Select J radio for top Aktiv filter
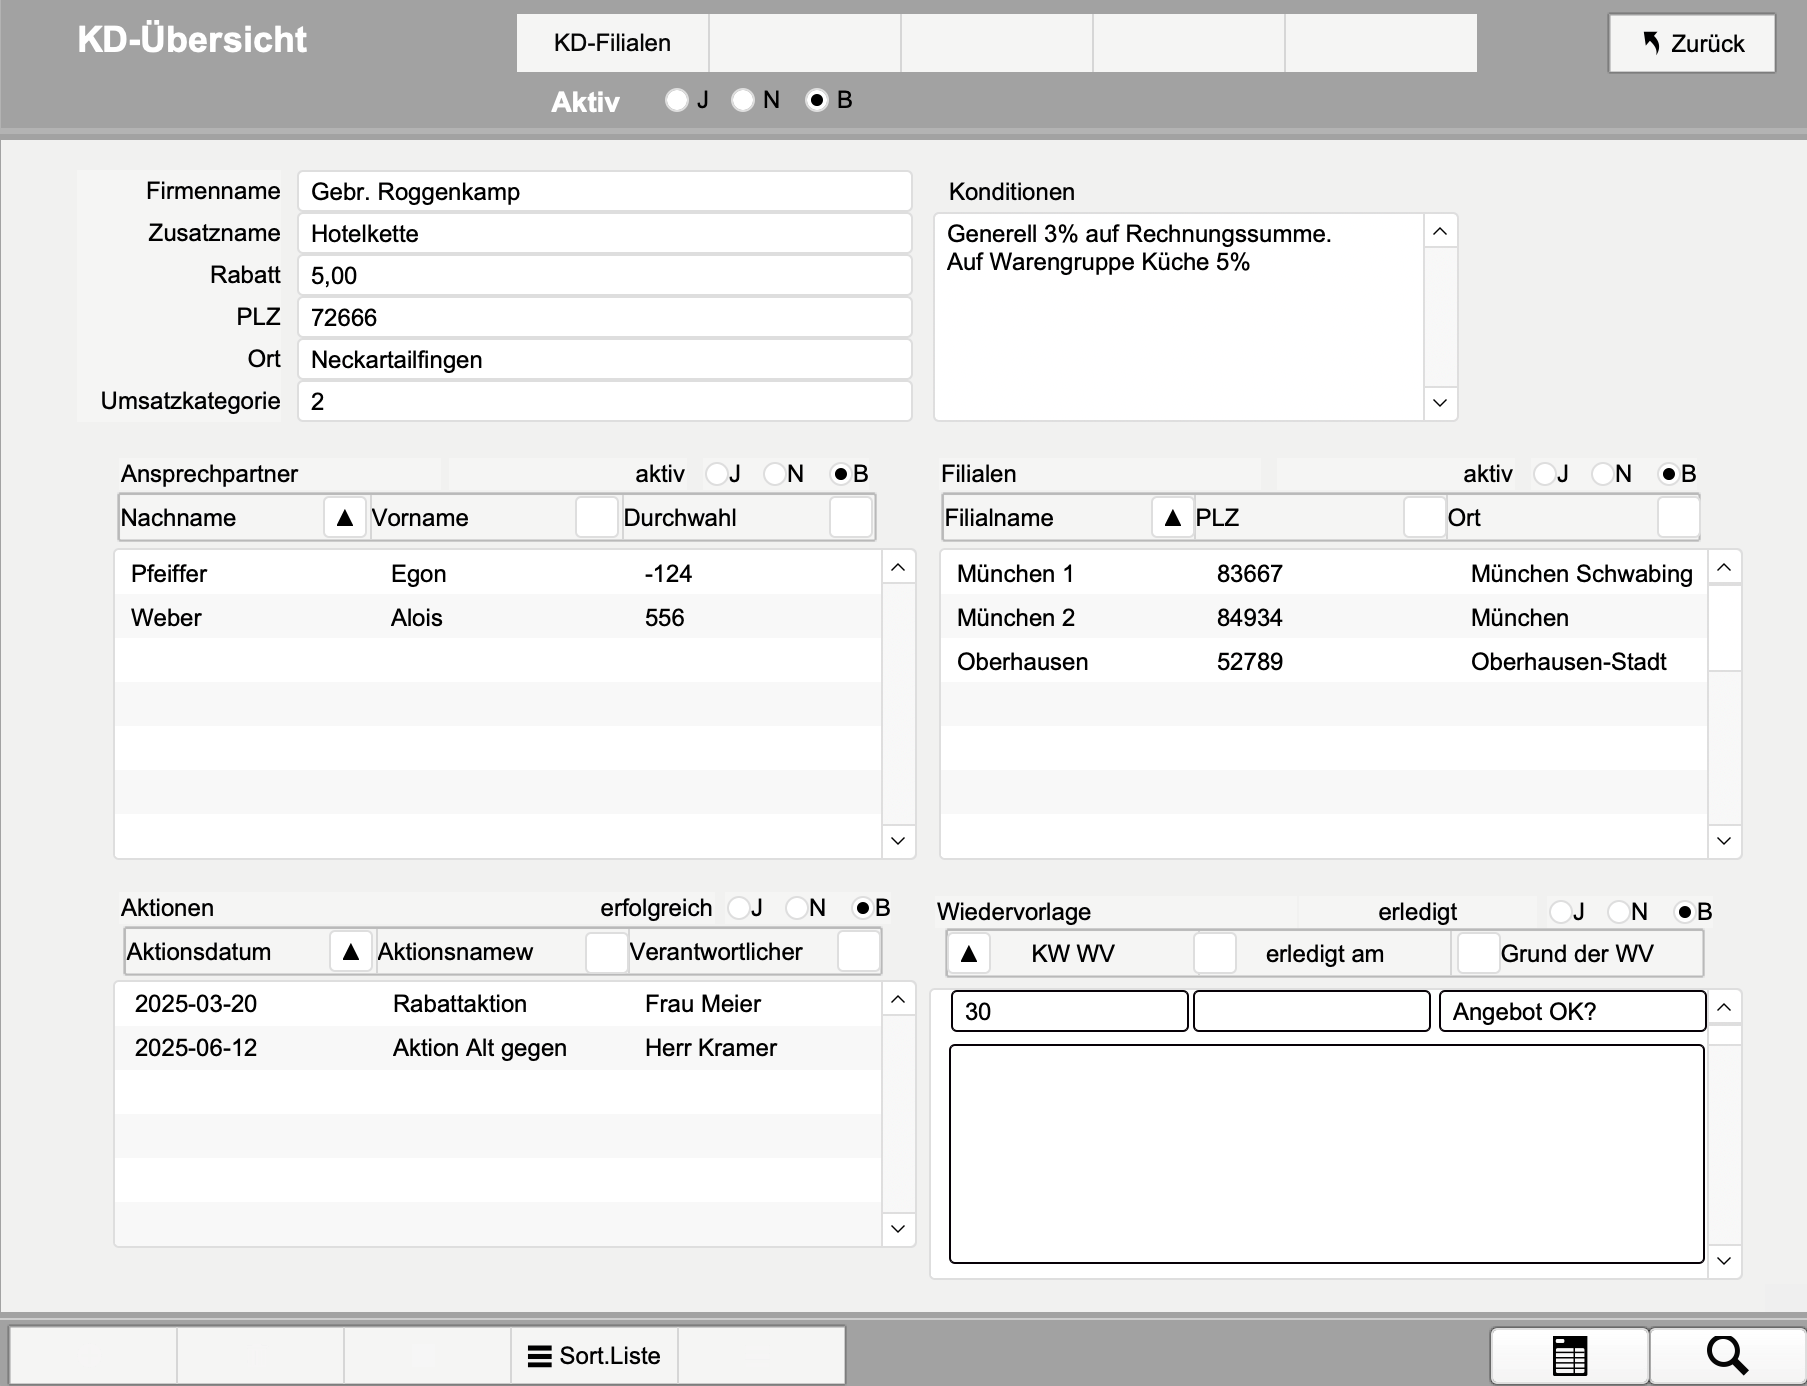1807x1386 pixels. click(677, 100)
